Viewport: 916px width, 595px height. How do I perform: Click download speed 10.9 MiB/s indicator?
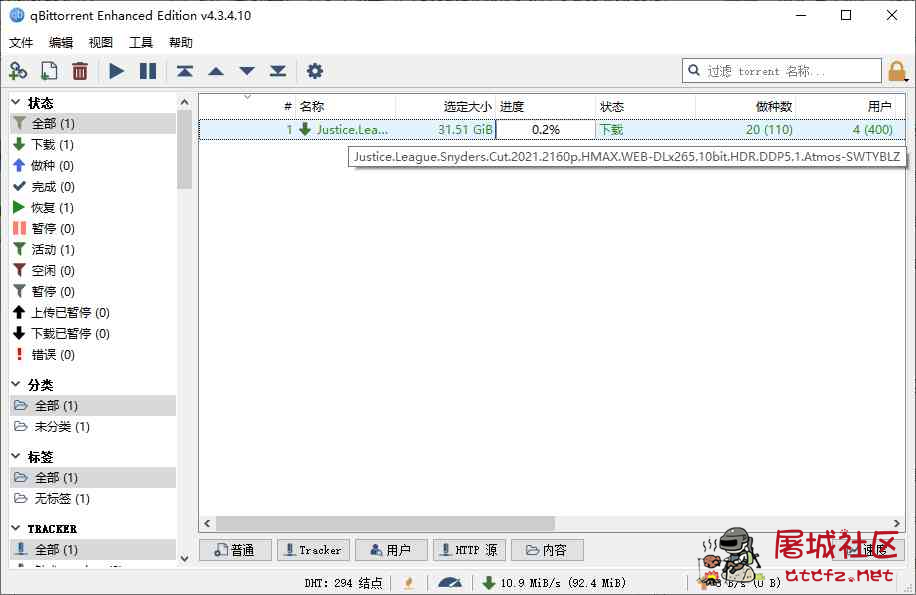click(554, 583)
